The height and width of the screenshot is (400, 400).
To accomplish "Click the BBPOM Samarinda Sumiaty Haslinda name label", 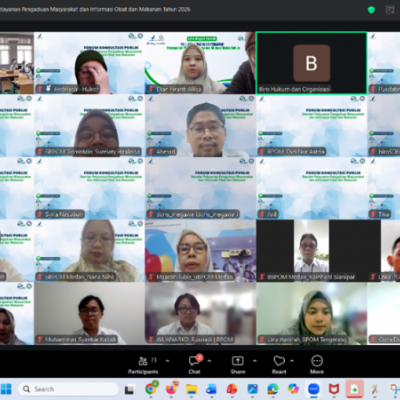I will click(92, 152).
